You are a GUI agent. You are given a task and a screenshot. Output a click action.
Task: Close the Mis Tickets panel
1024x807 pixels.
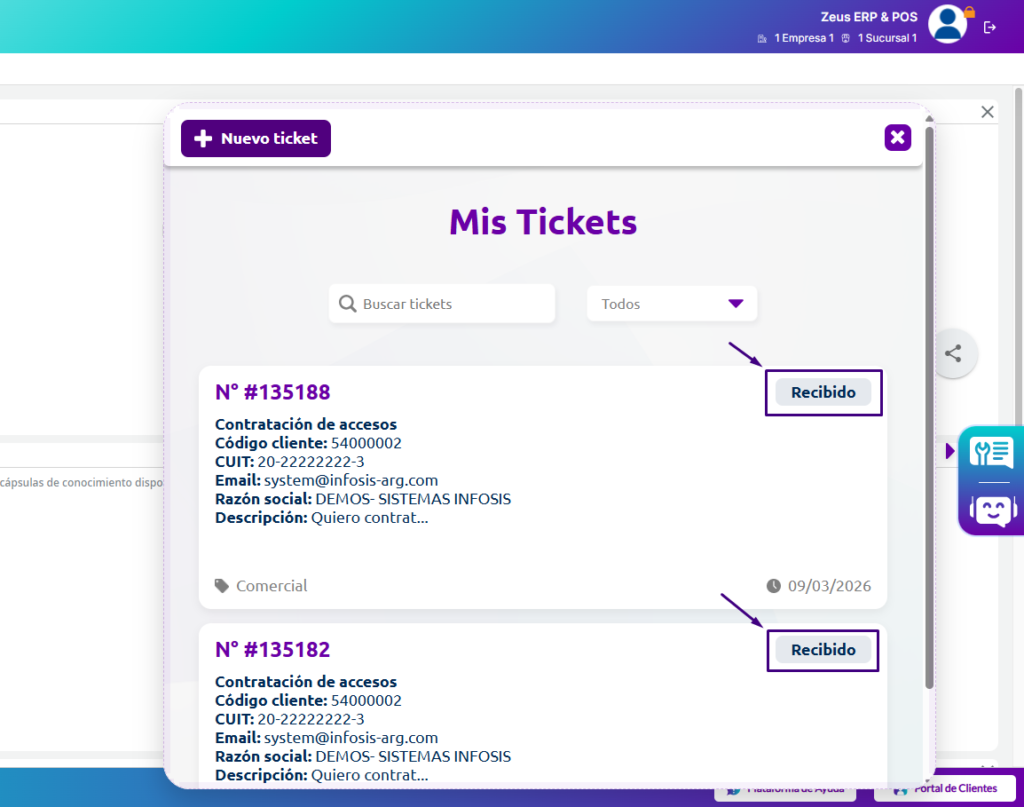pyautogui.click(x=897, y=138)
